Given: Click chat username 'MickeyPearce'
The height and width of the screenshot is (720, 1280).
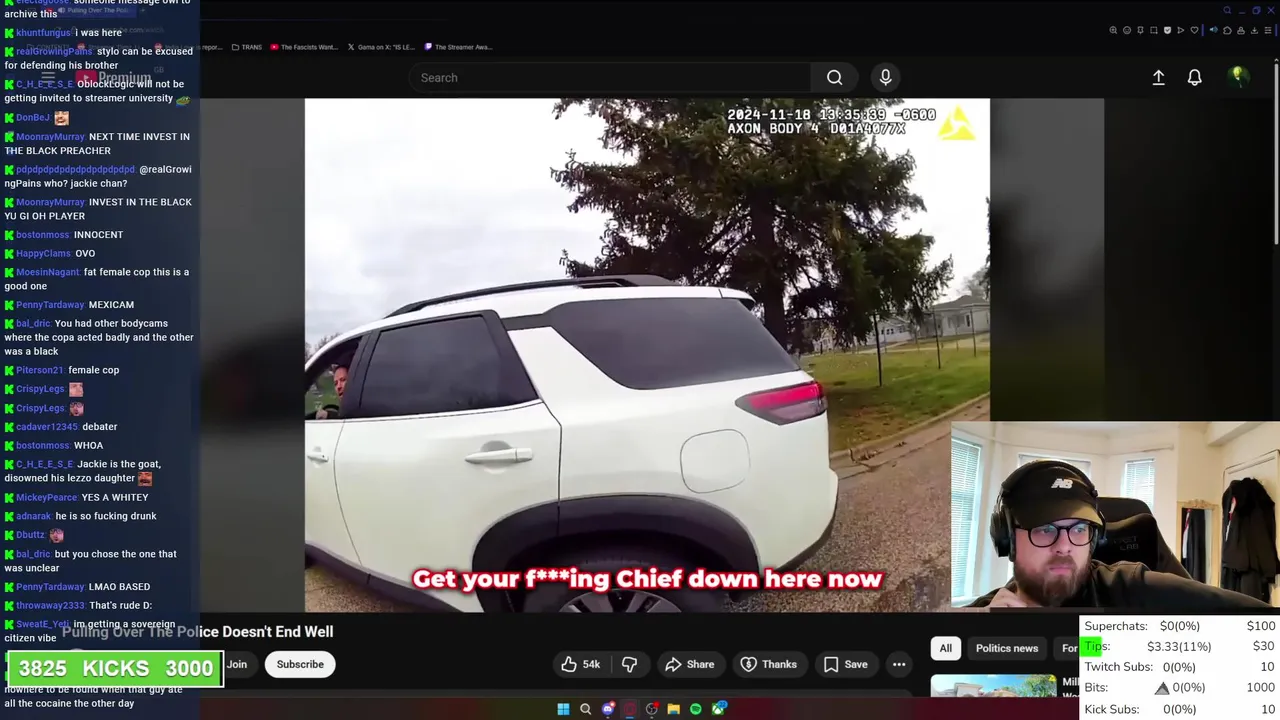Looking at the screenshot, I should (x=47, y=498).
